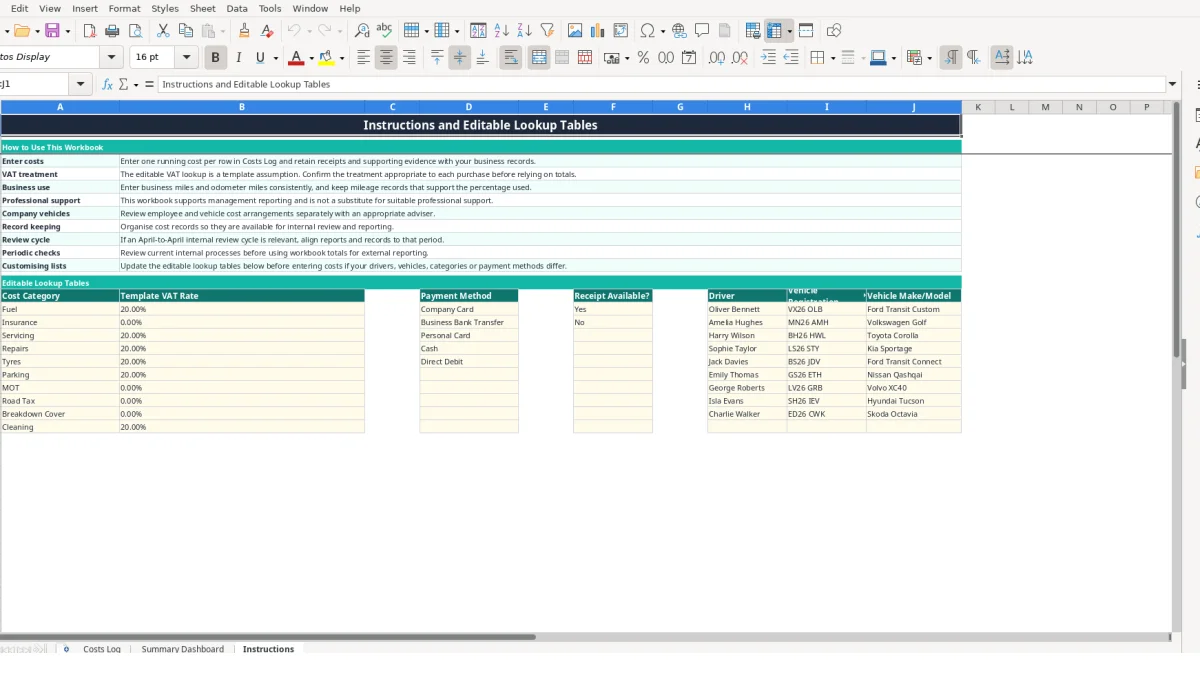Expand the borders dropdown arrow
The height and width of the screenshot is (675, 1200).
pos(832,58)
